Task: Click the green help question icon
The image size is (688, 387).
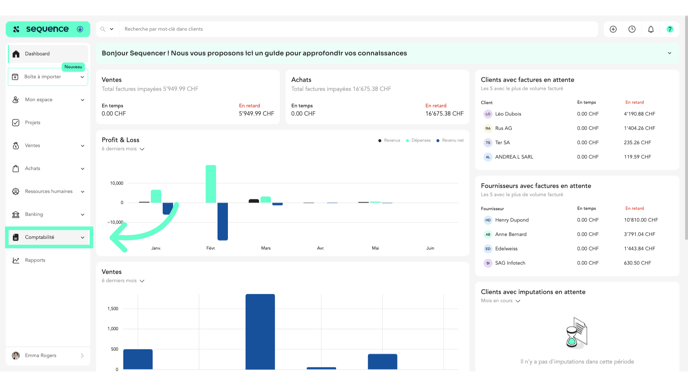Action: (670, 29)
